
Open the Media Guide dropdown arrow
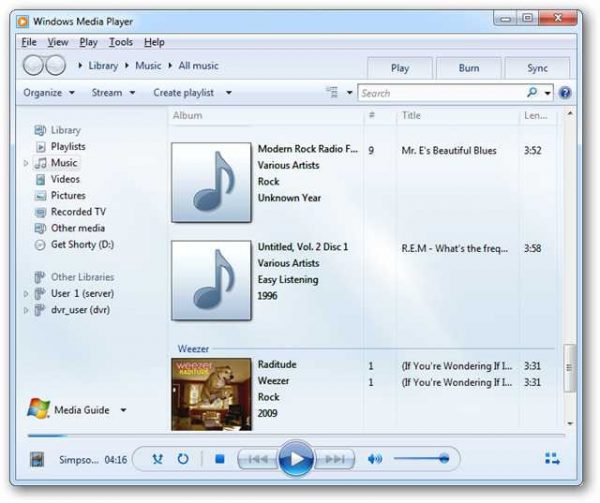coord(123,410)
